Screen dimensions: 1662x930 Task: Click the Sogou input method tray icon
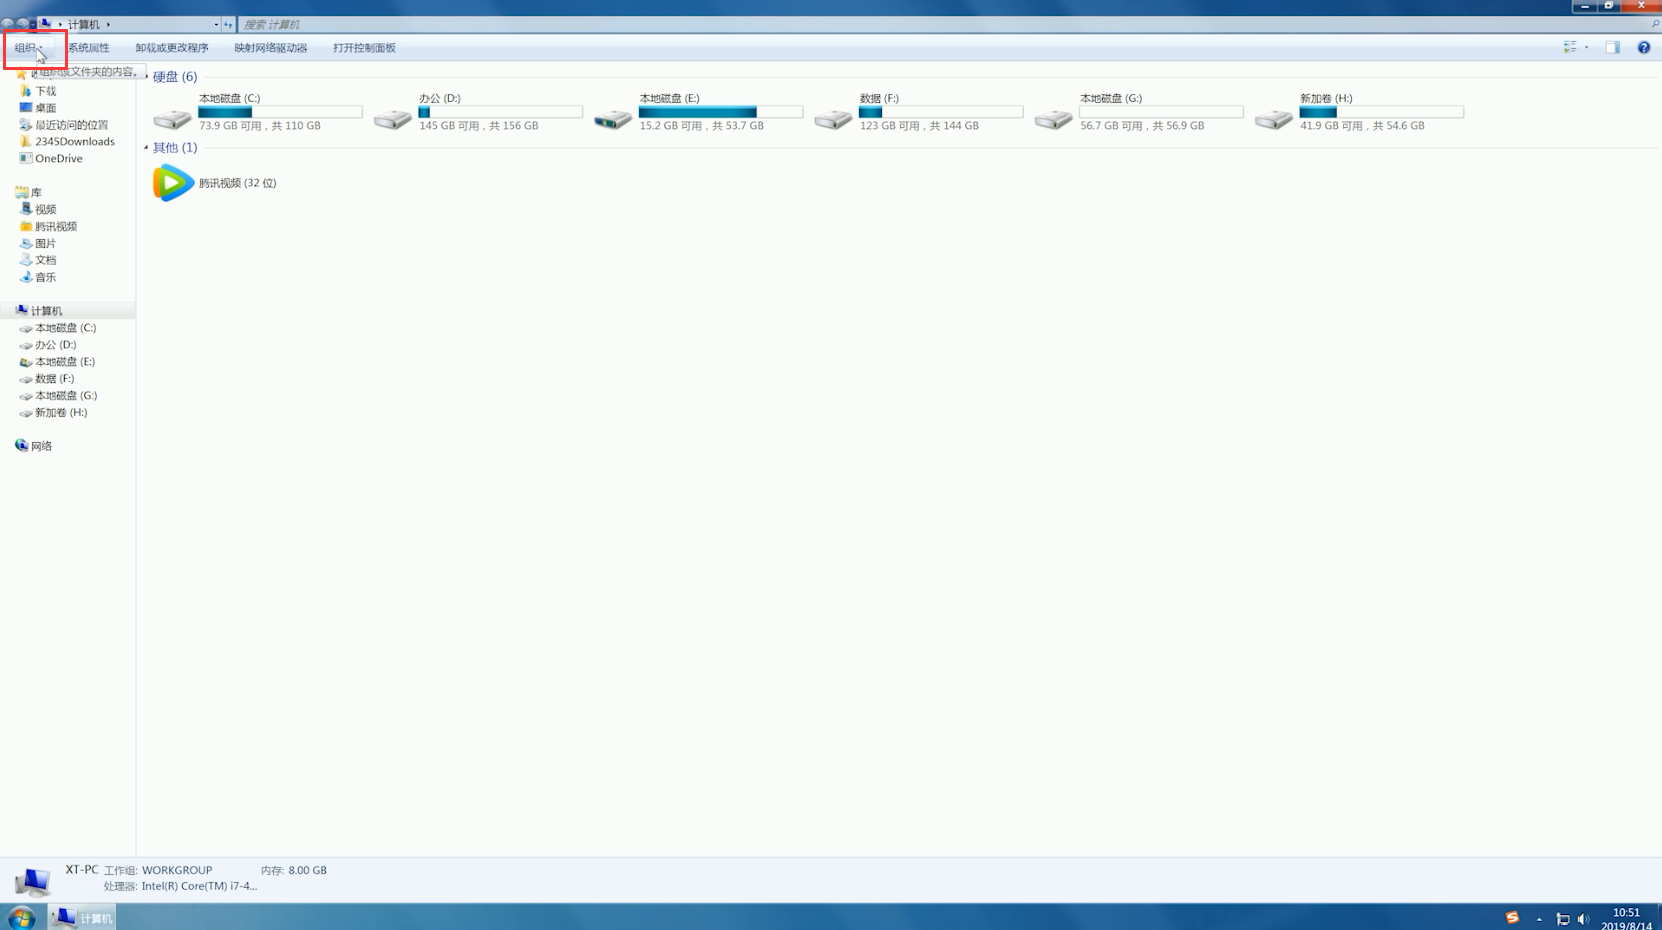pos(1512,918)
